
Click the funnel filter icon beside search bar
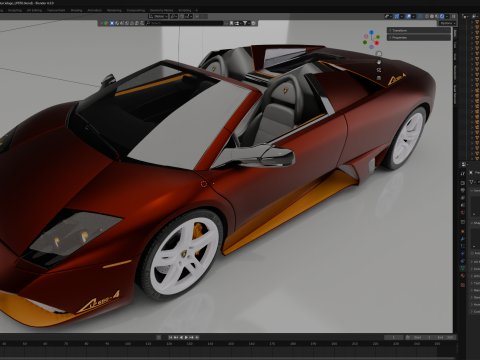tap(245, 23)
